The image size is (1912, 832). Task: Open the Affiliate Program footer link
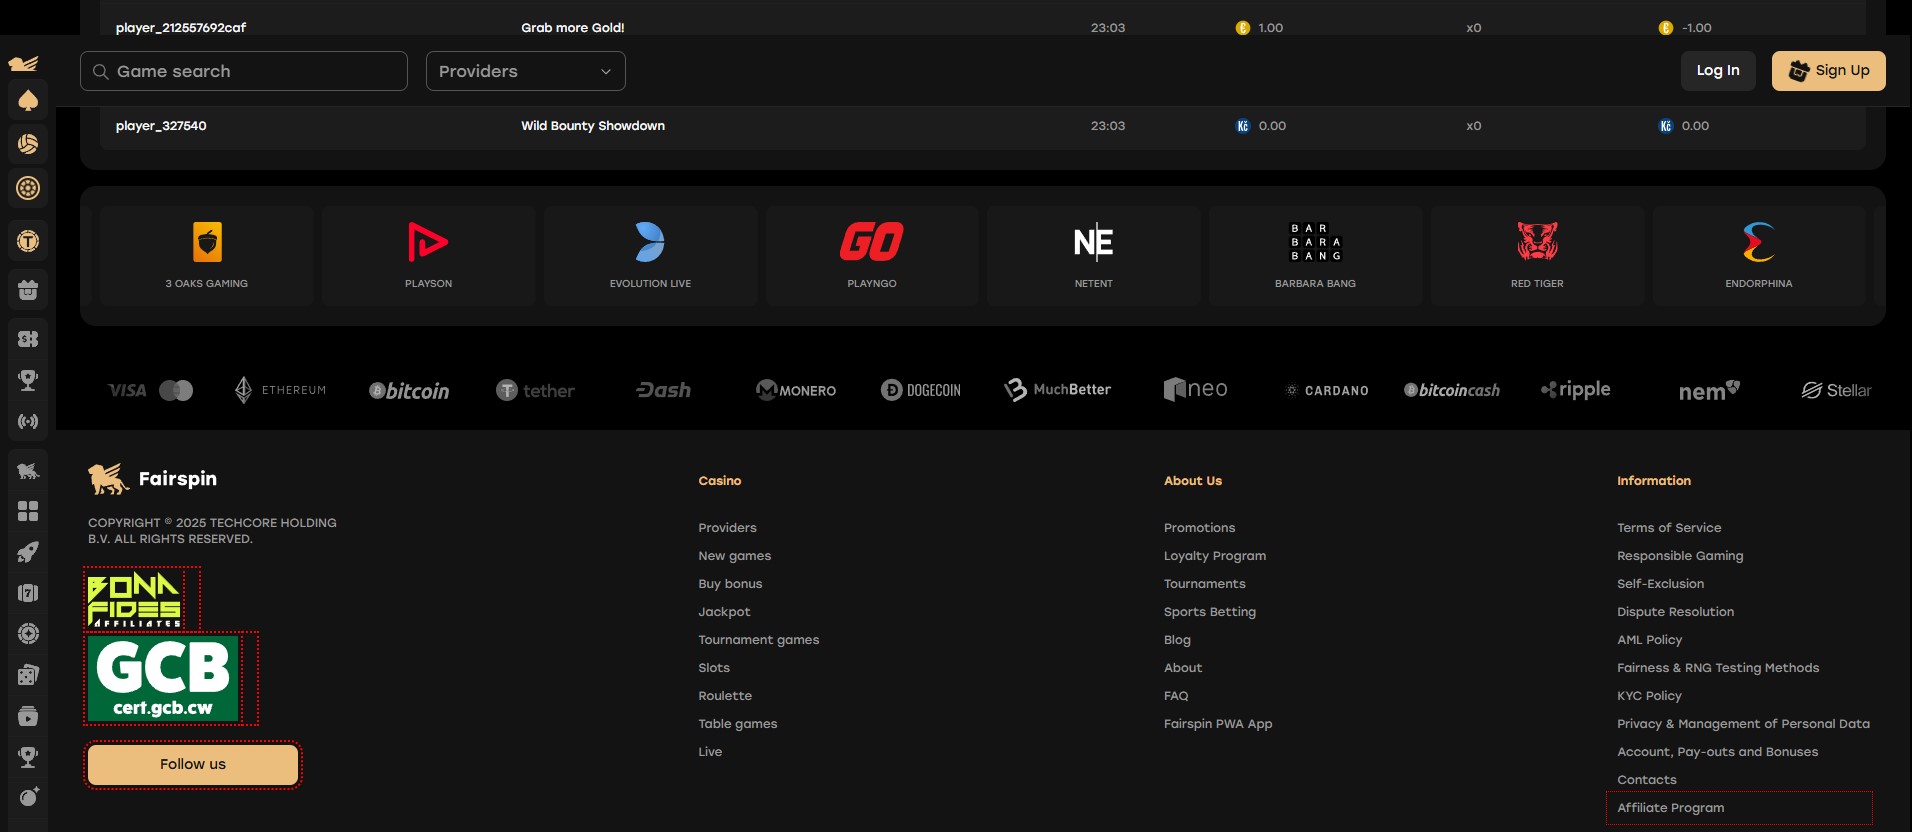point(1670,808)
